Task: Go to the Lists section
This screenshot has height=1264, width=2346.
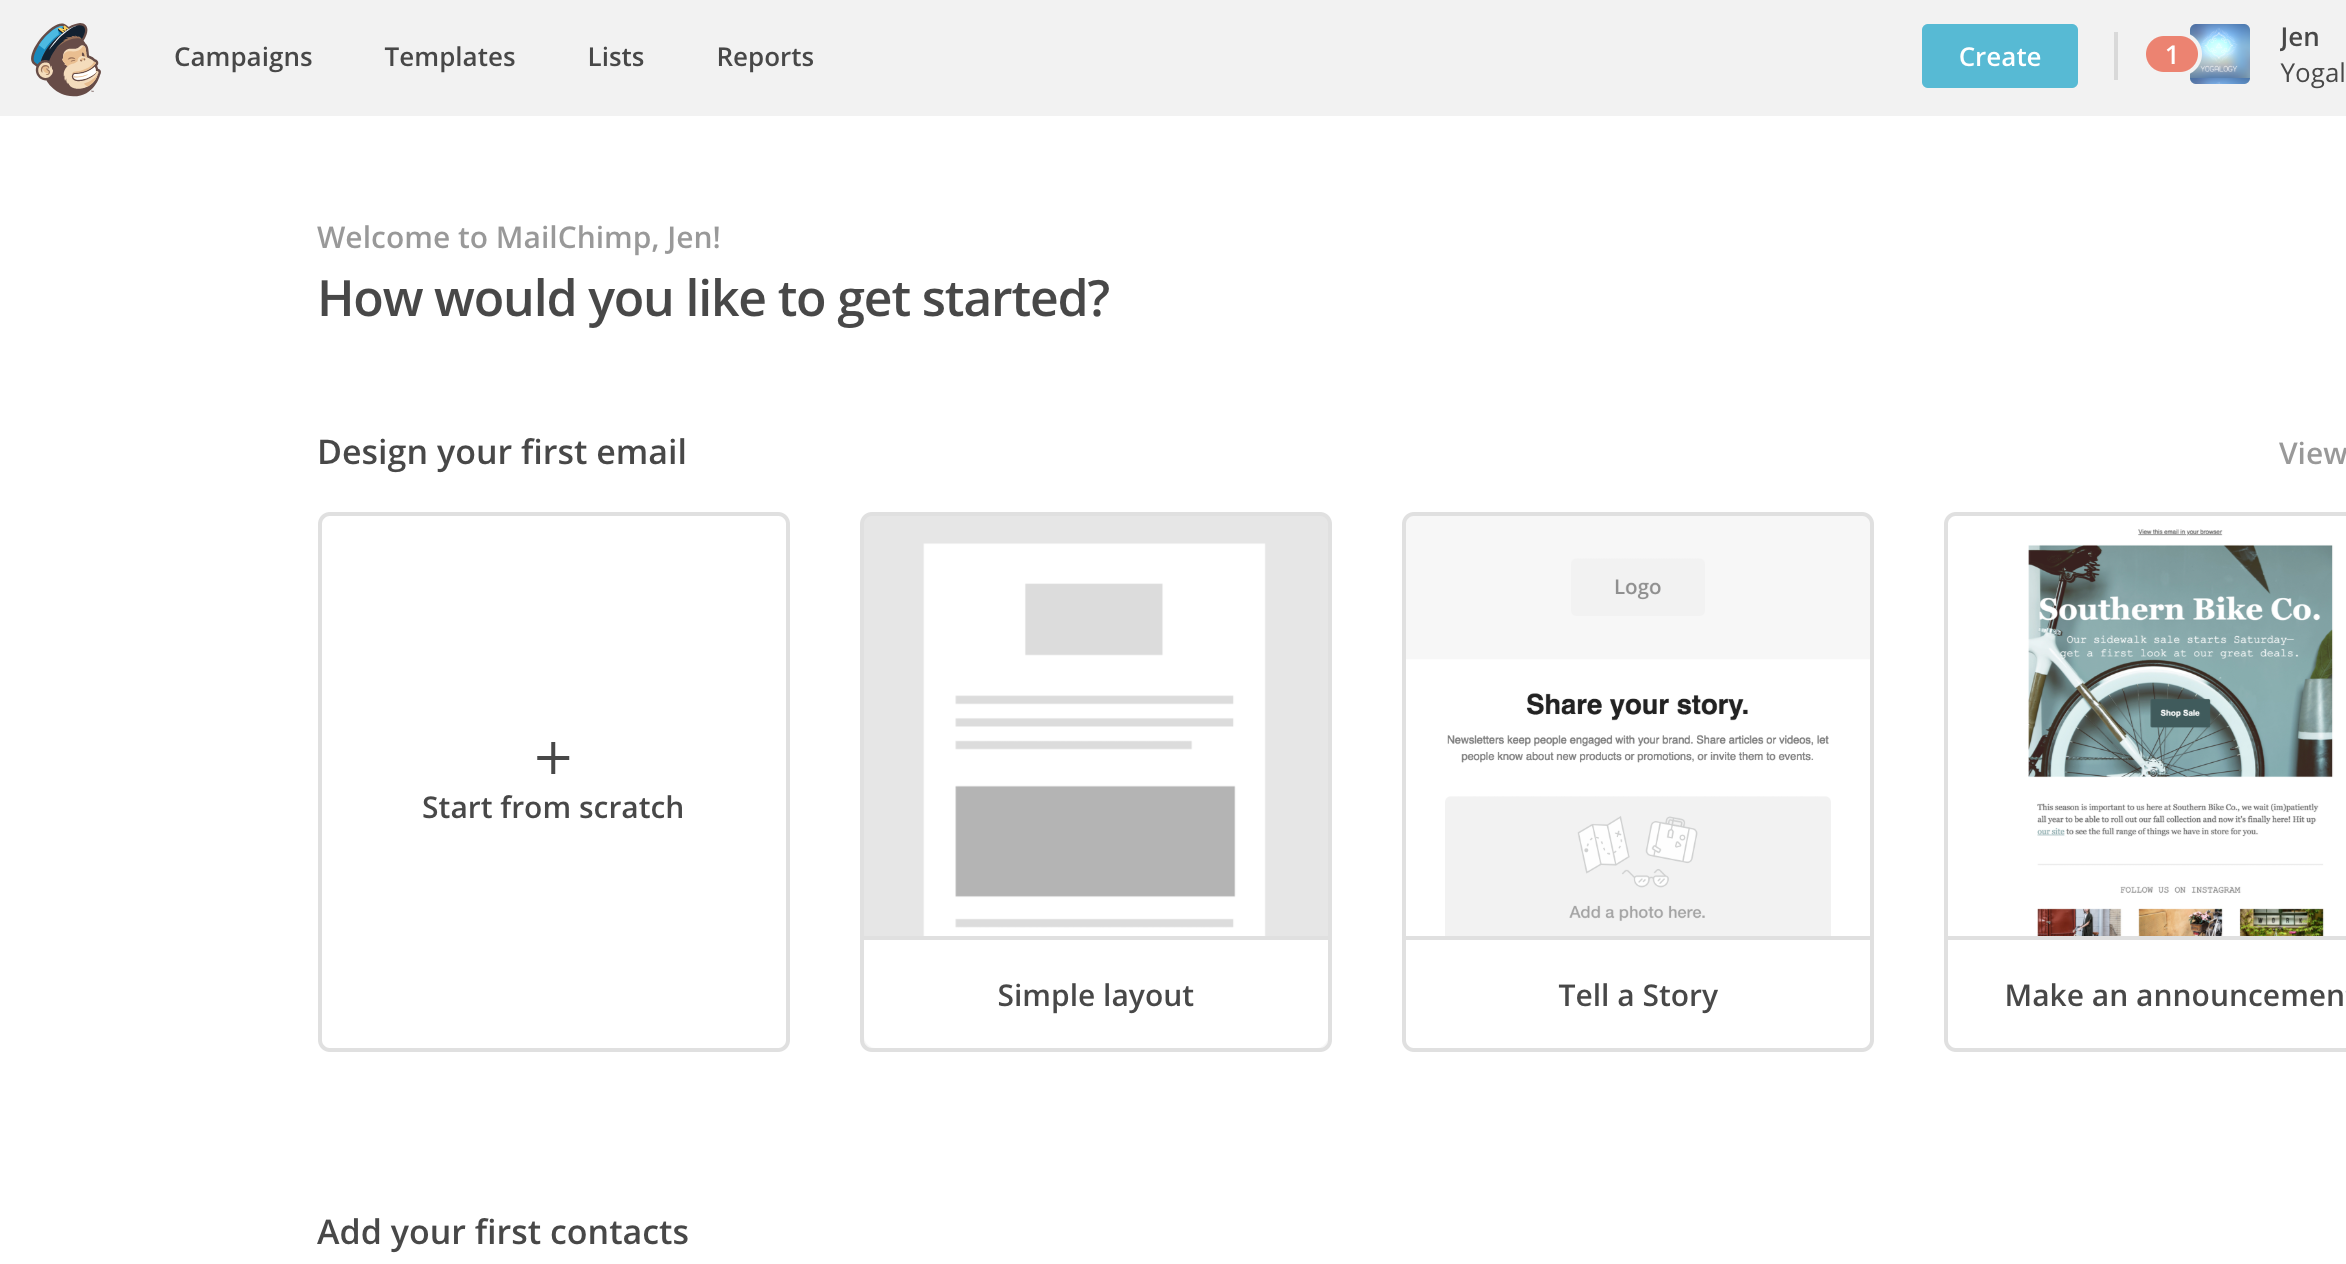Action: pos(616,57)
